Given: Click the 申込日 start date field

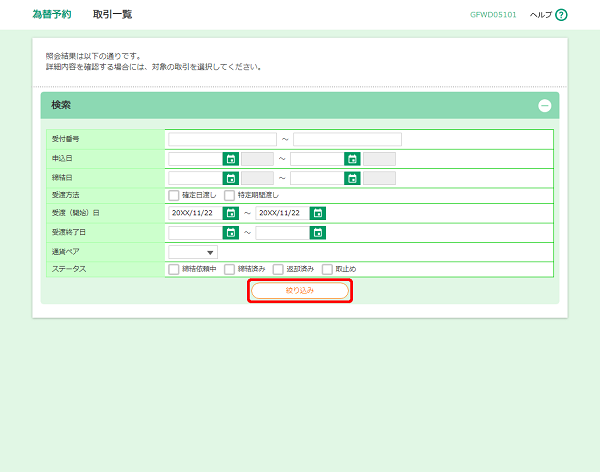Looking at the screenshot, I should pyautogui.click(x=196, y=159).
